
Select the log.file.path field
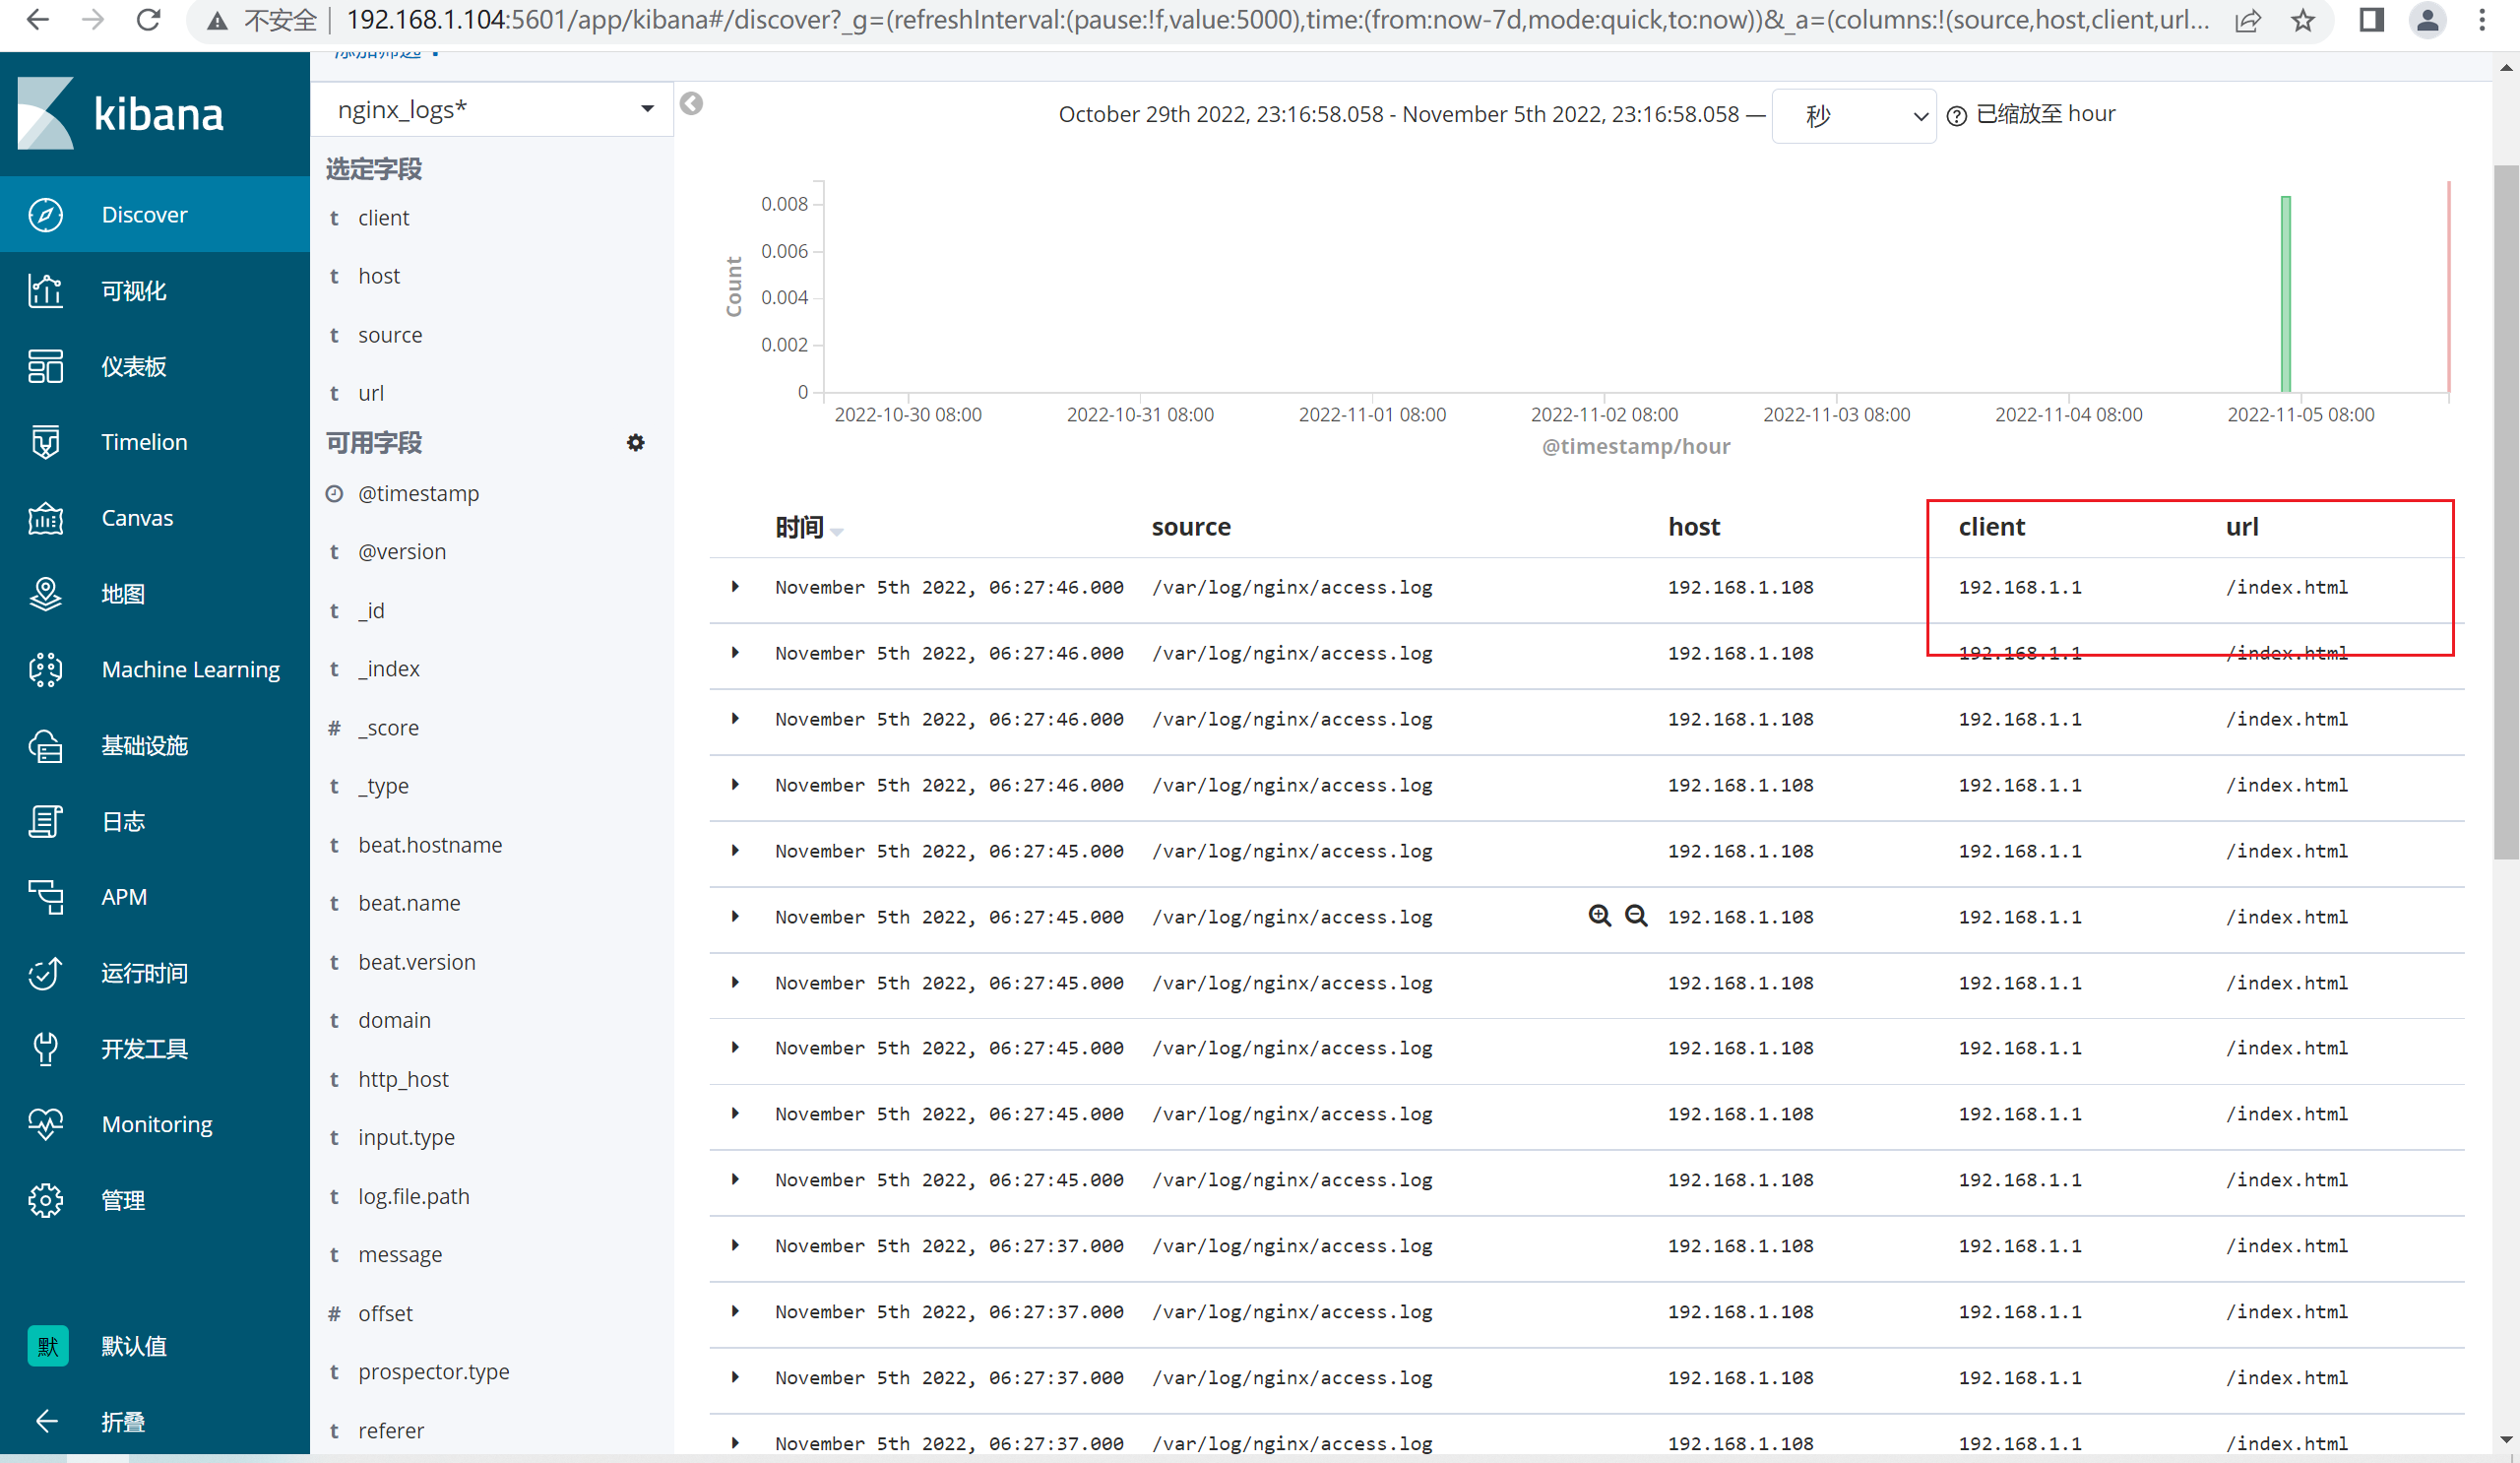(x=413, y=1196)
